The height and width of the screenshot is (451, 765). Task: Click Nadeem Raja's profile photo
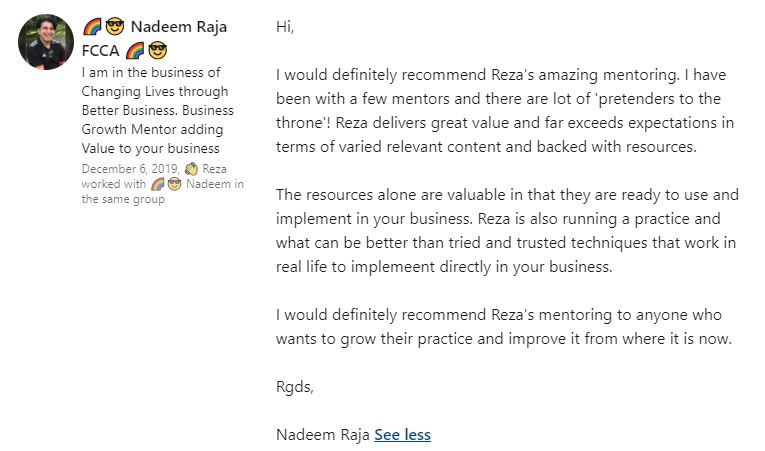46,41
